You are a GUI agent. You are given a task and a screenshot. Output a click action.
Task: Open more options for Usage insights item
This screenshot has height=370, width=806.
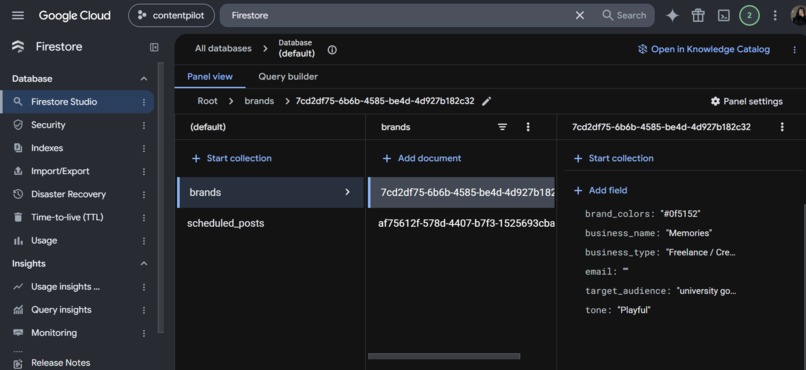click(144, 287)
